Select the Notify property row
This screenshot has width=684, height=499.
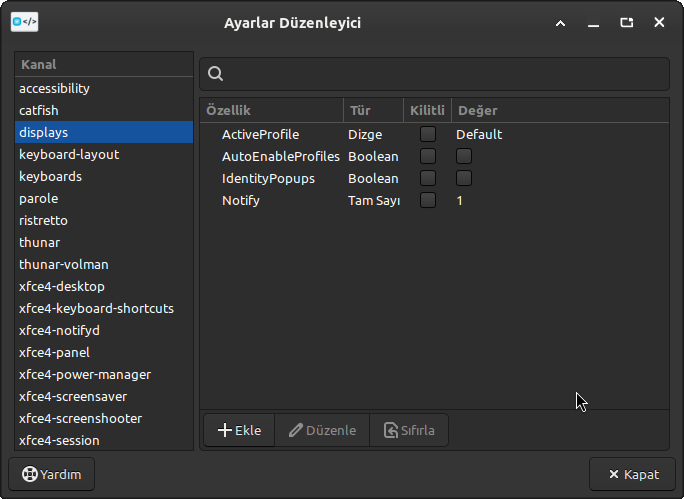pos(241,200)
